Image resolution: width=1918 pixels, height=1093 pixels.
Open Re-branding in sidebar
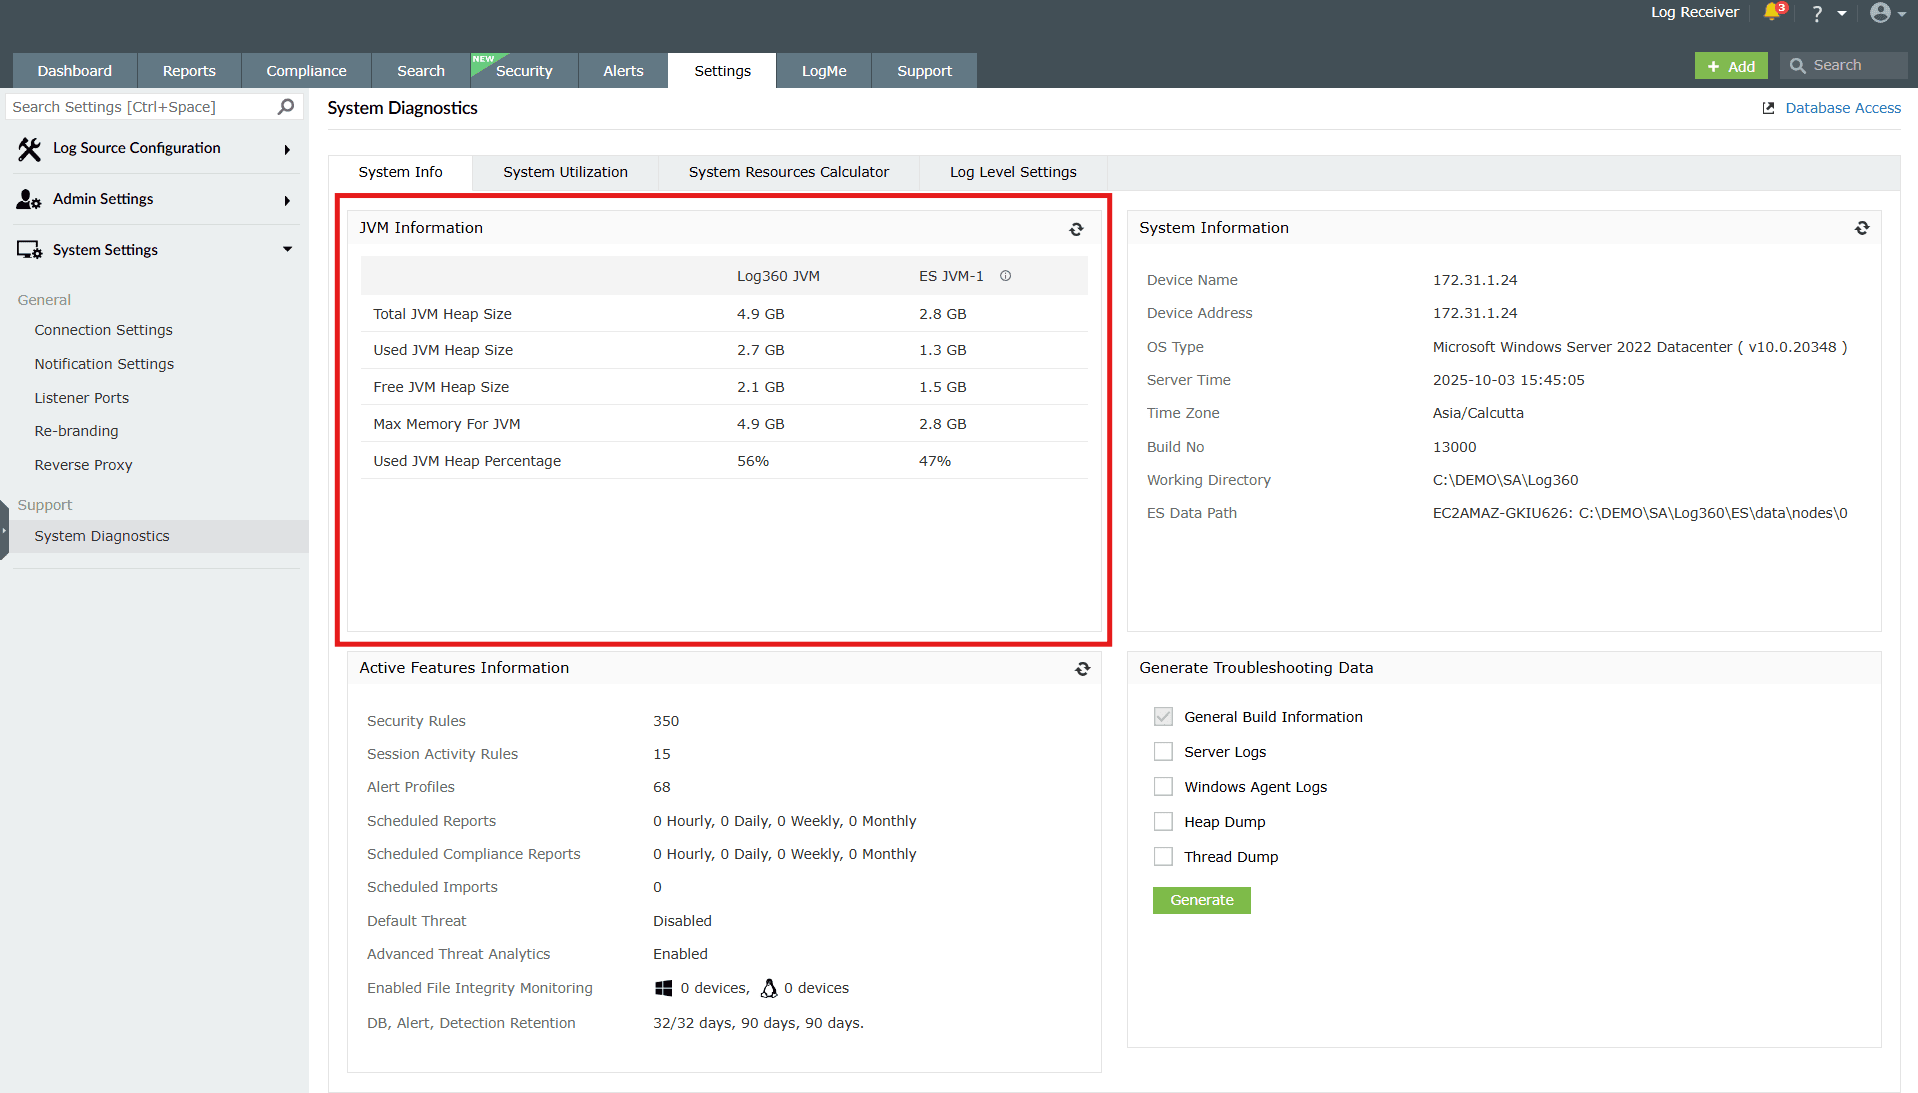tap(76, 431)
